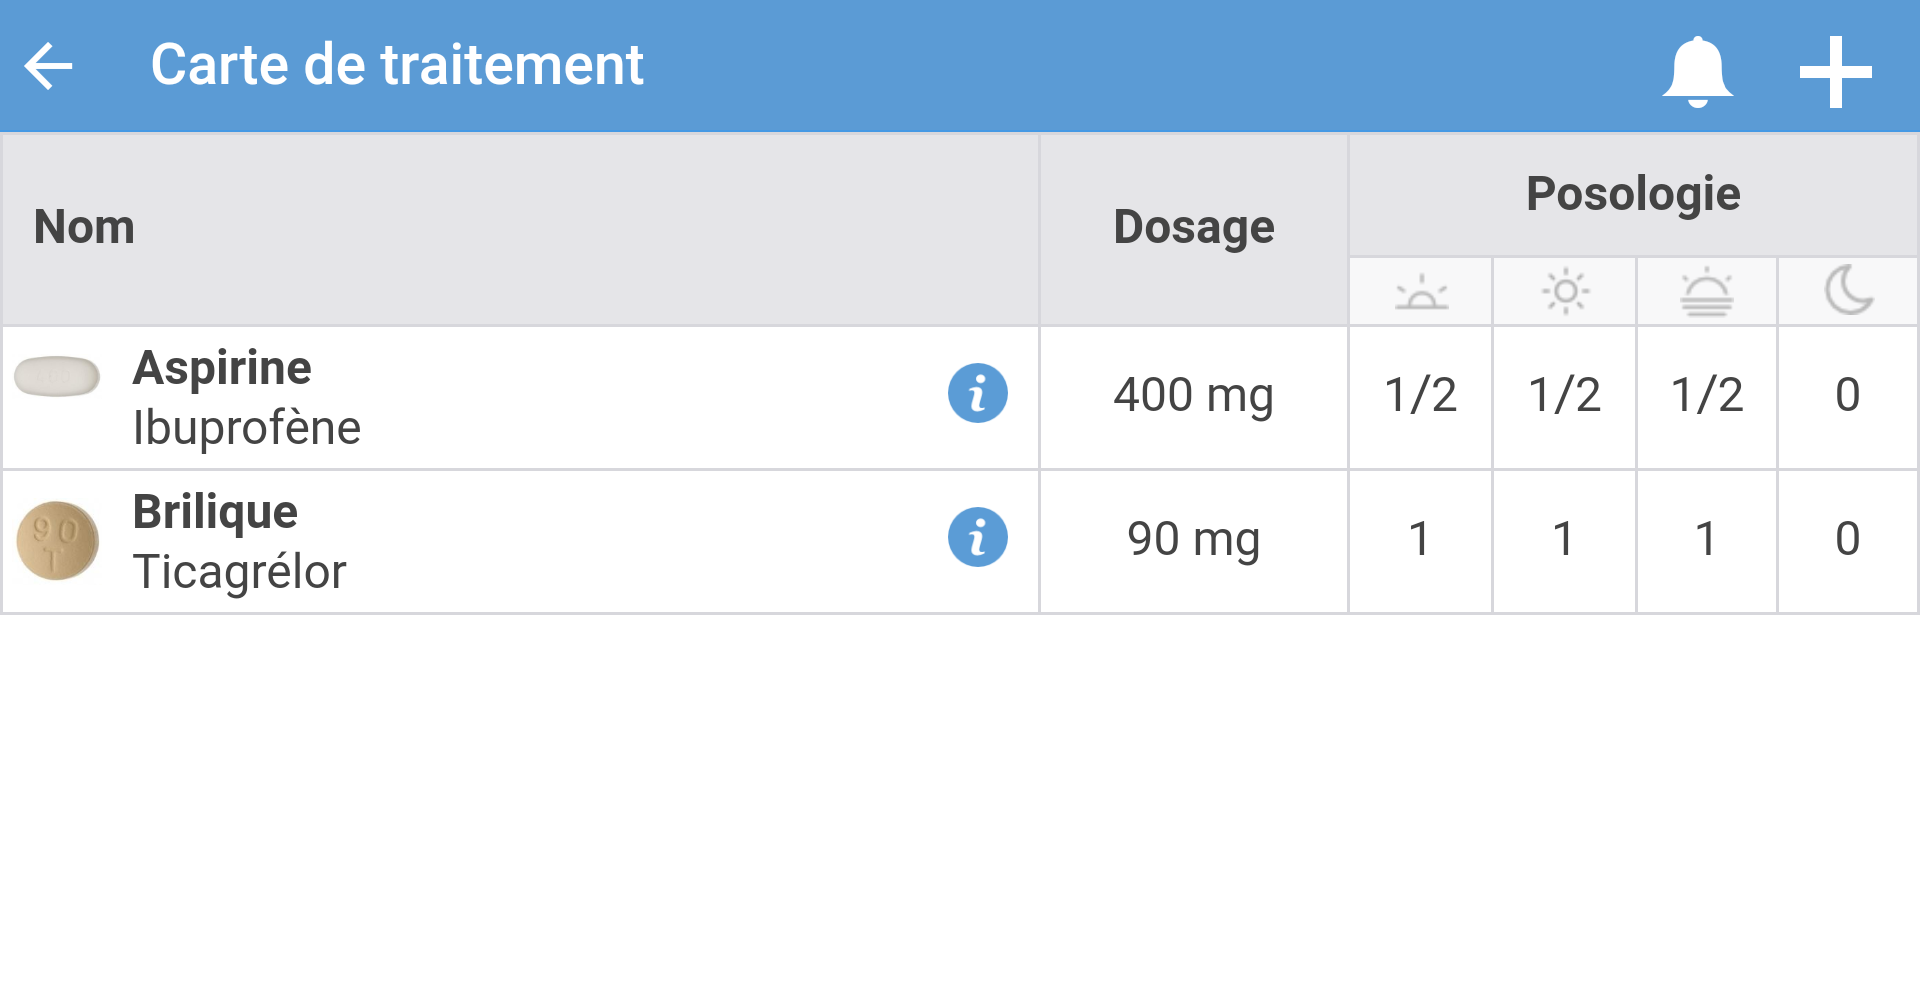Click the sunrise morning column icon

coord(1421,292)
